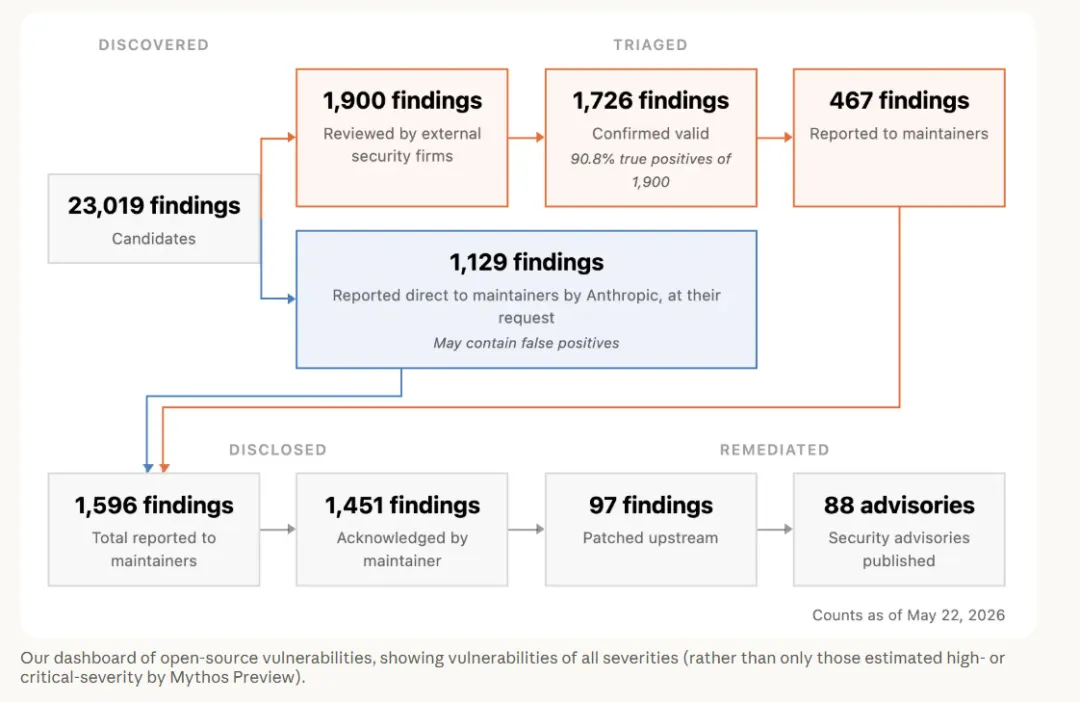
Task: Click gray arrow between 1,596 and 1,451
Action: tap(278, 529)
